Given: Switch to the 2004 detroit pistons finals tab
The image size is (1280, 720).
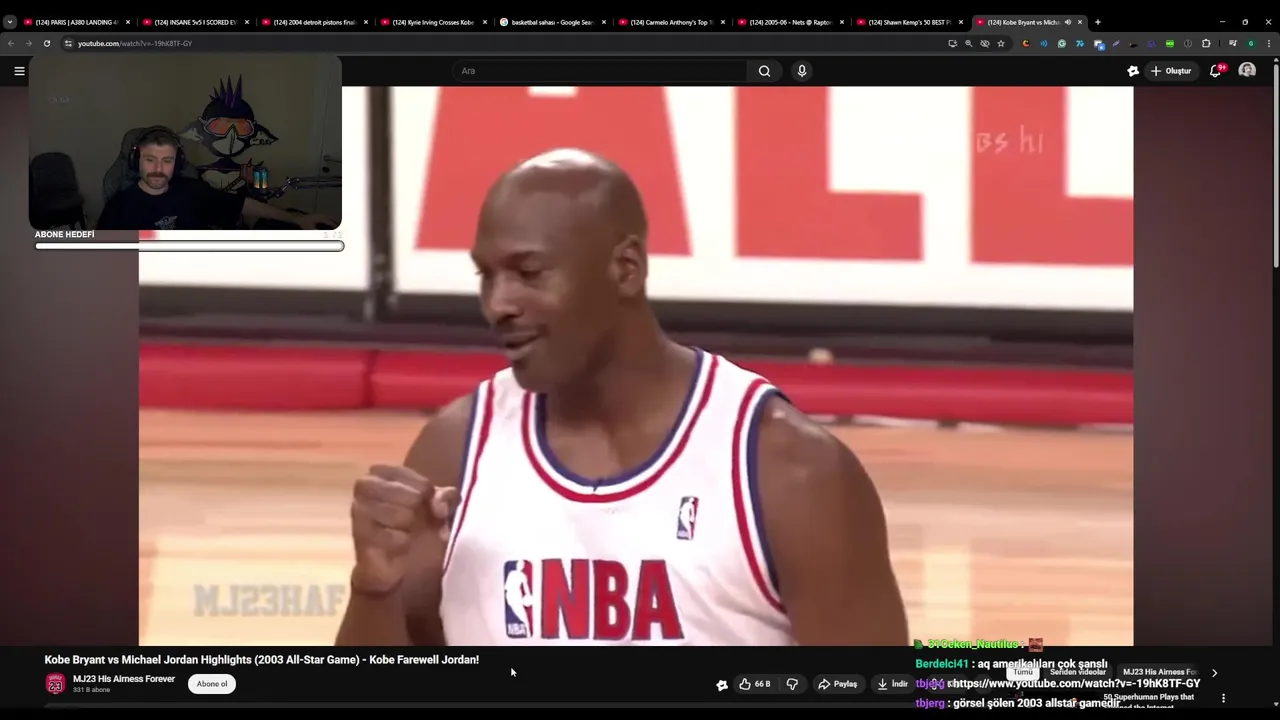Looking at the screenshot, I should click(x=313, y=22).
